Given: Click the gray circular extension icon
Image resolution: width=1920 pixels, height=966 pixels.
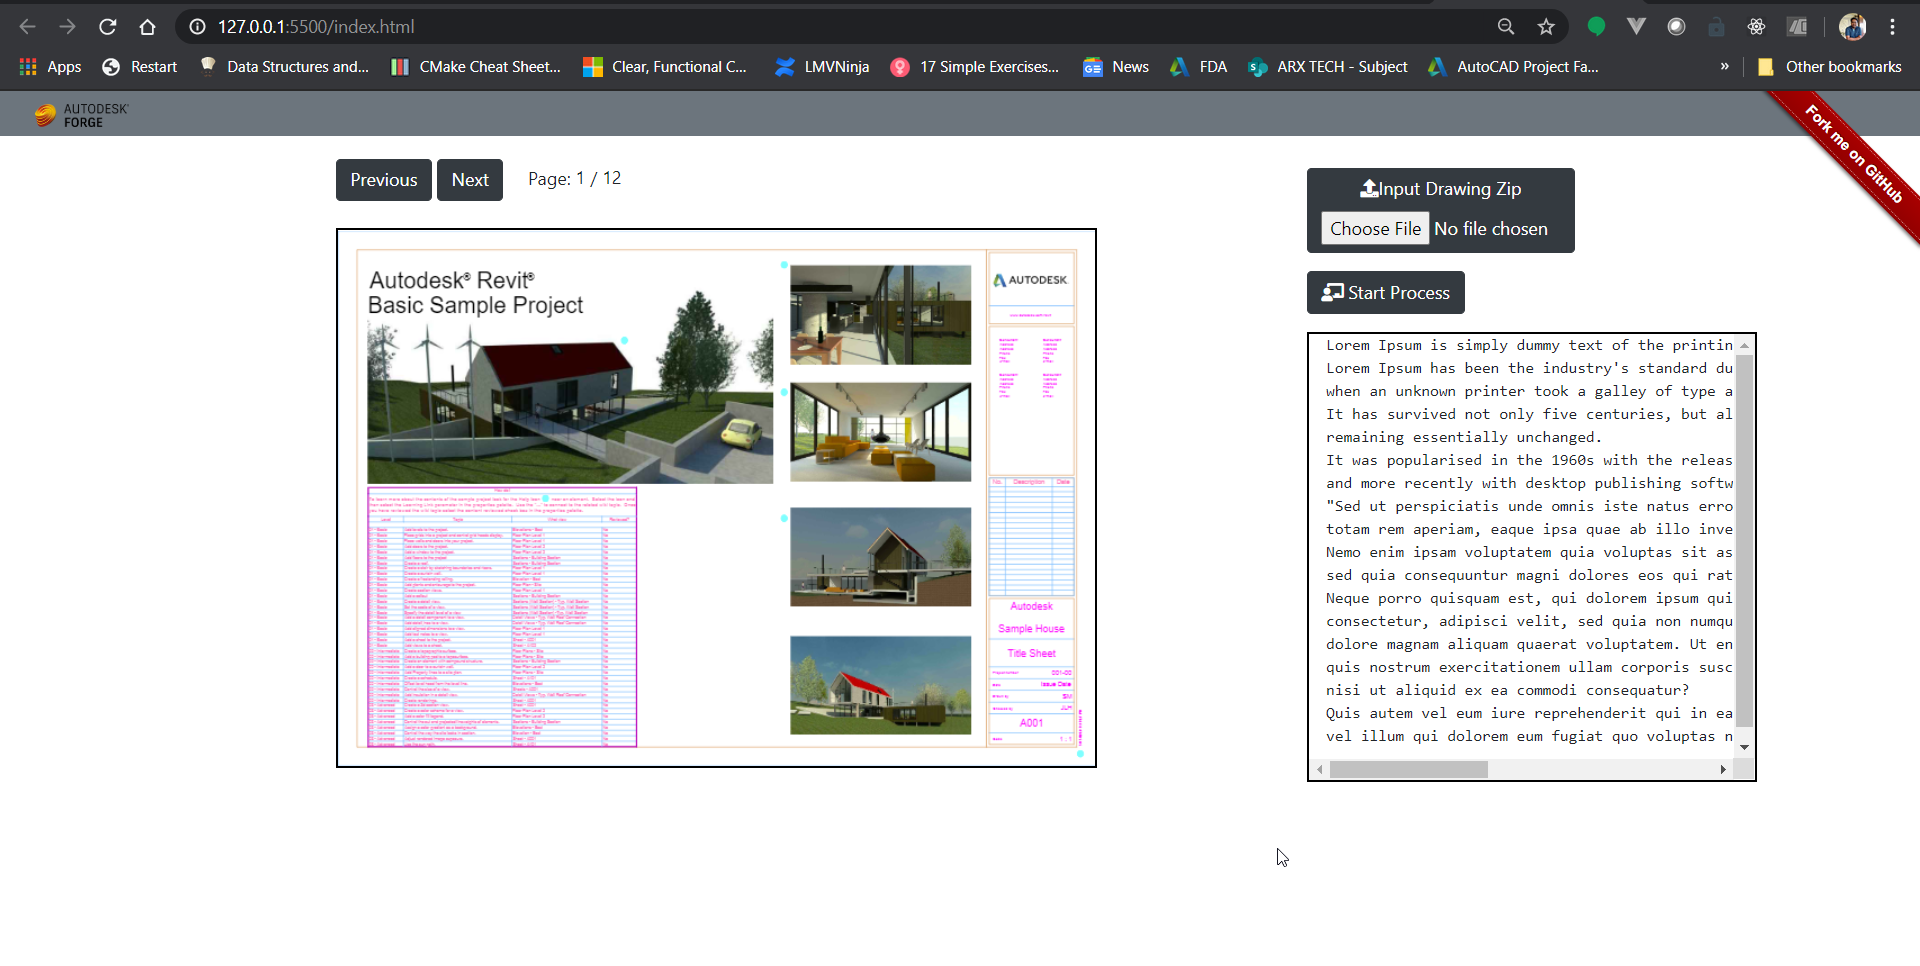Looking at the screenshot, I should [1676, 27].
